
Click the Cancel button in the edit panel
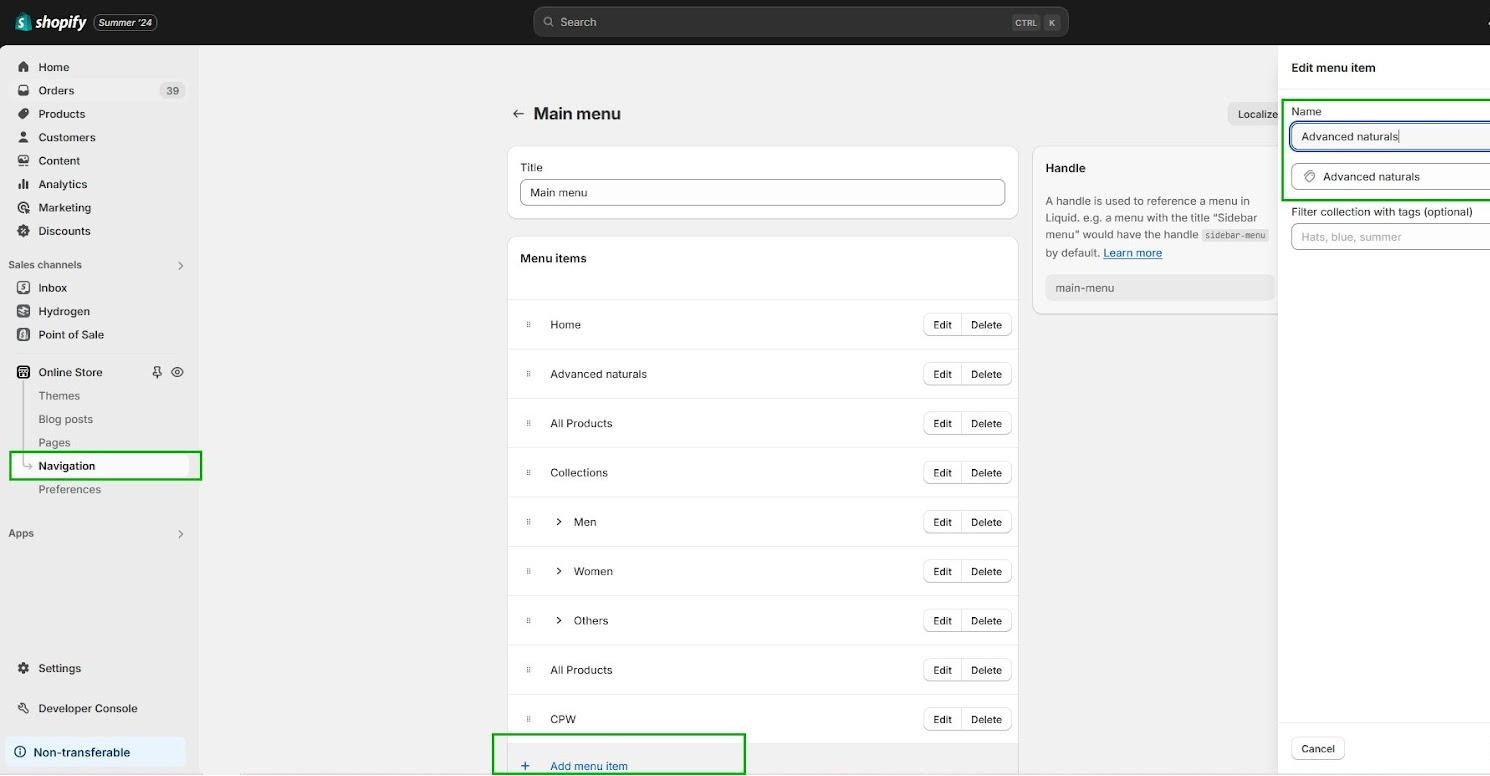[1317, 748]
